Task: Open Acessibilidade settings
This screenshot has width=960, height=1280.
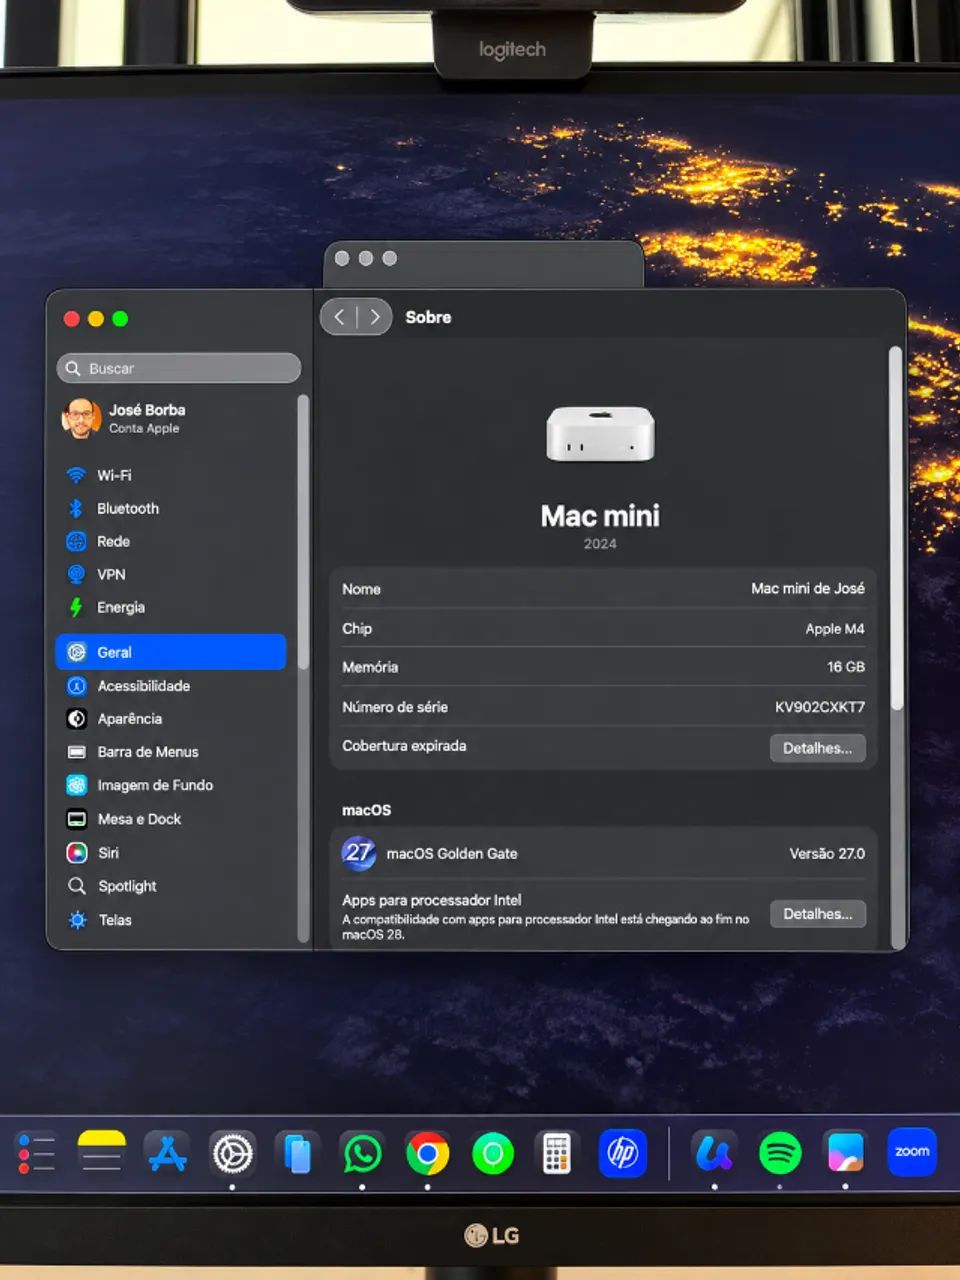Action: (170, 686)
